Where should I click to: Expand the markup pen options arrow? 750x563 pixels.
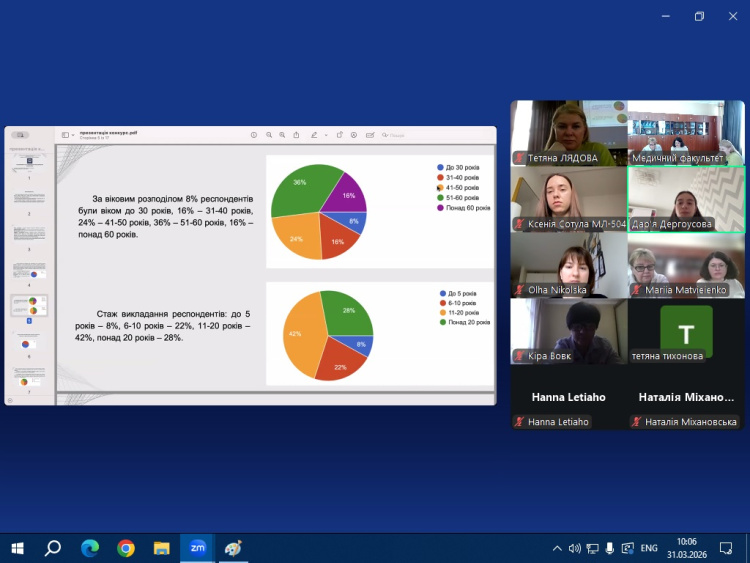324,135
